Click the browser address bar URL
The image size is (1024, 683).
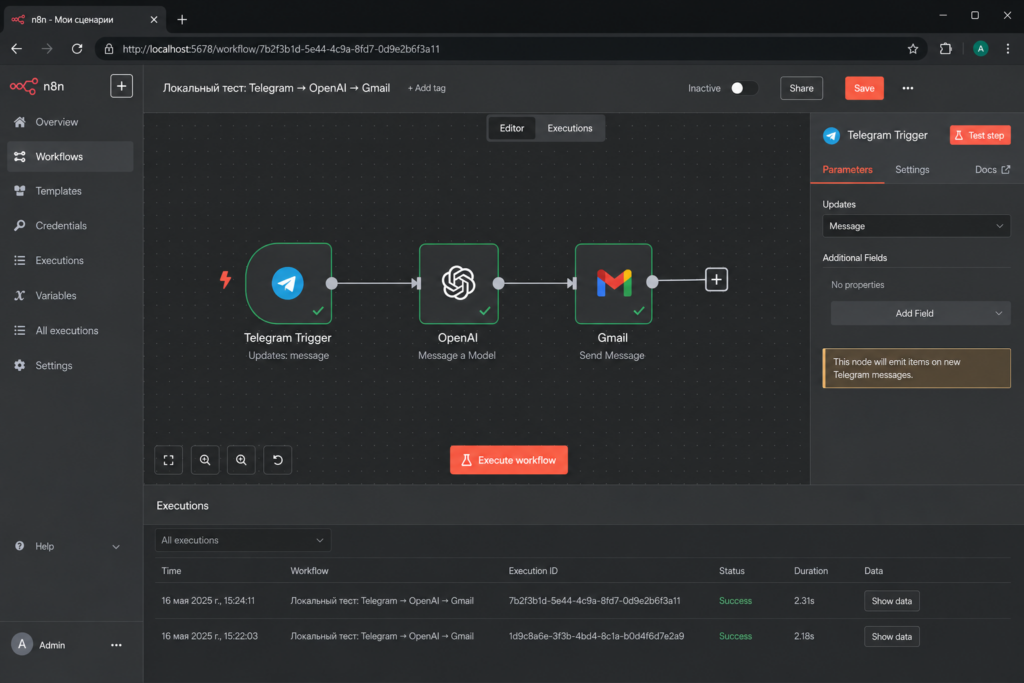[281, 49]
